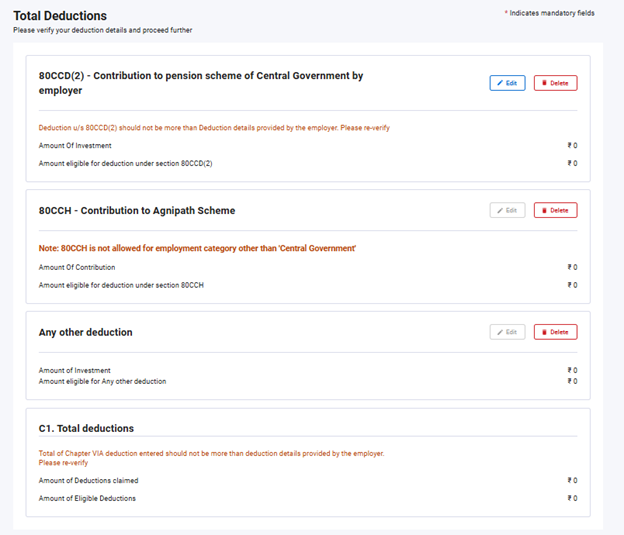Select the 'Total Deductions' page heading

tap(60, 16)
